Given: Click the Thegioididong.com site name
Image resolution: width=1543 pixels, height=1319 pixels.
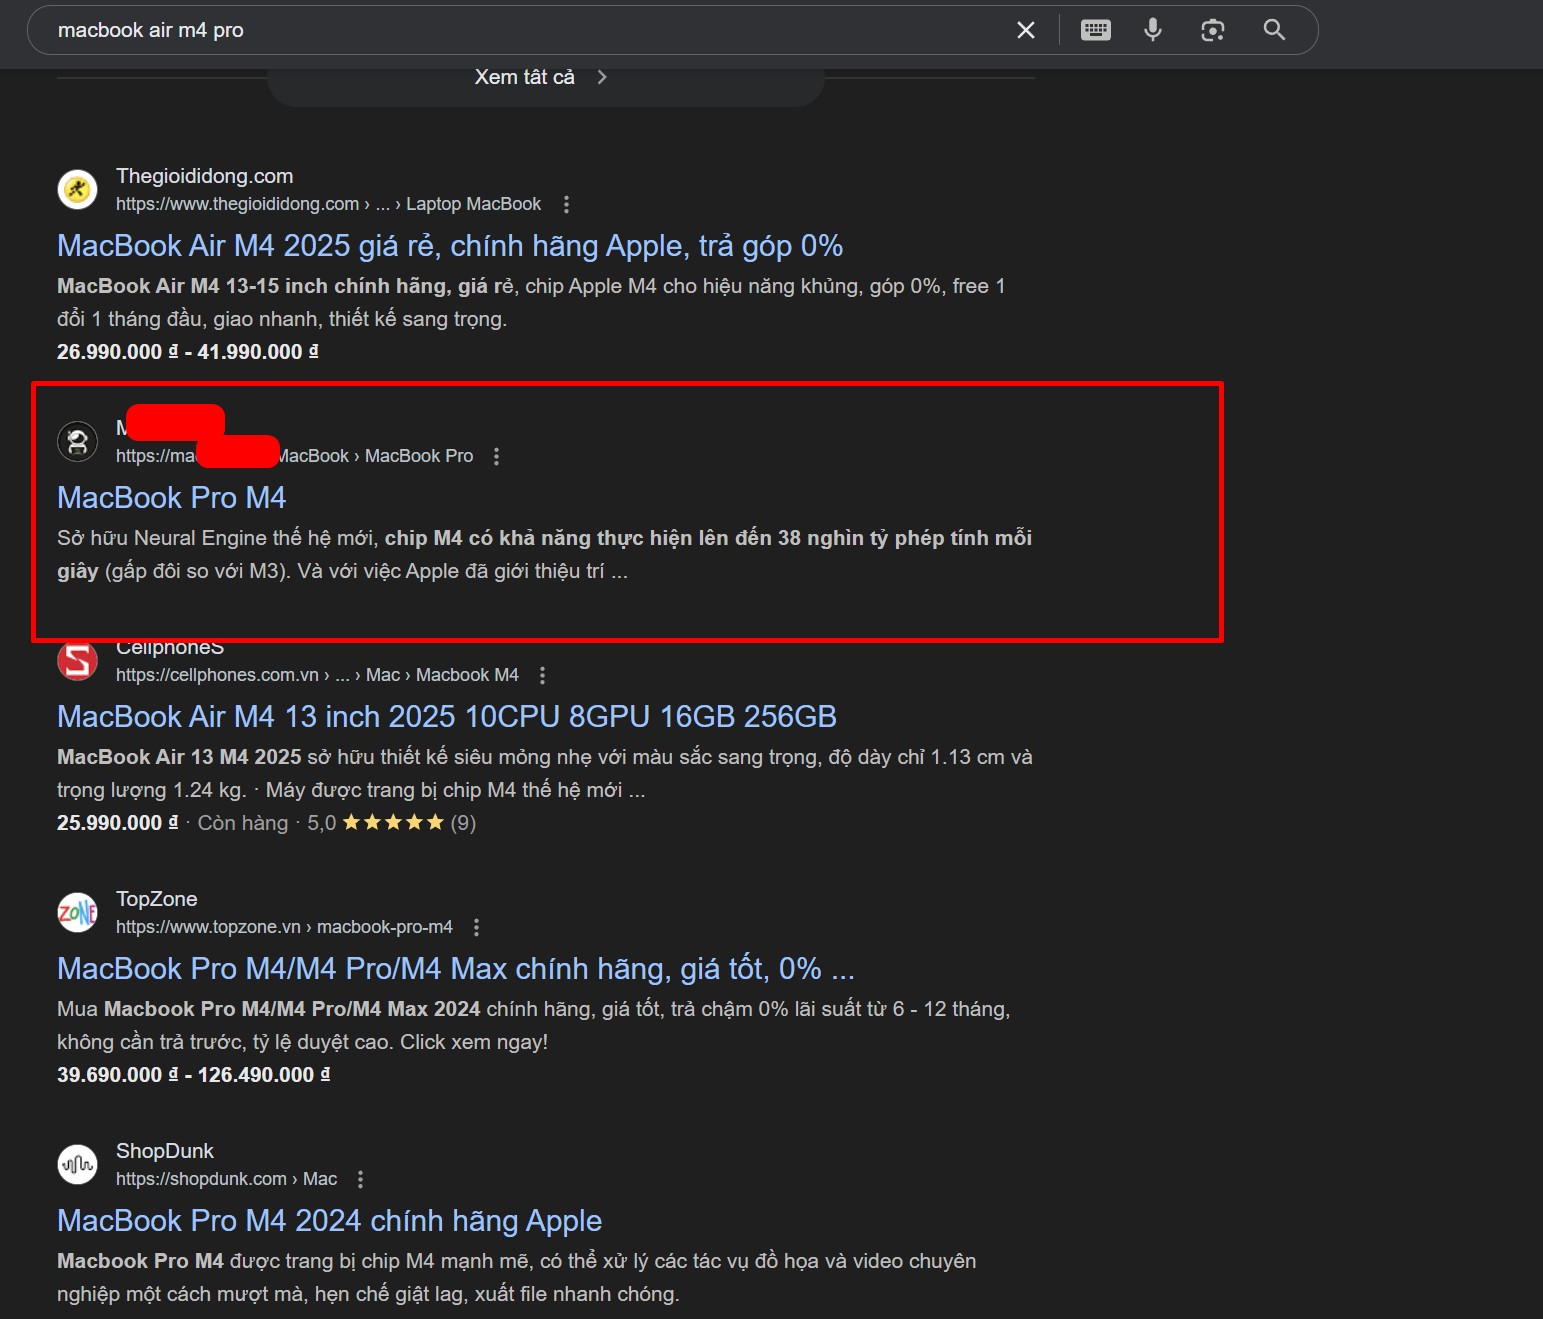Looking at the screenshot, I should click(x=205, y=176).
